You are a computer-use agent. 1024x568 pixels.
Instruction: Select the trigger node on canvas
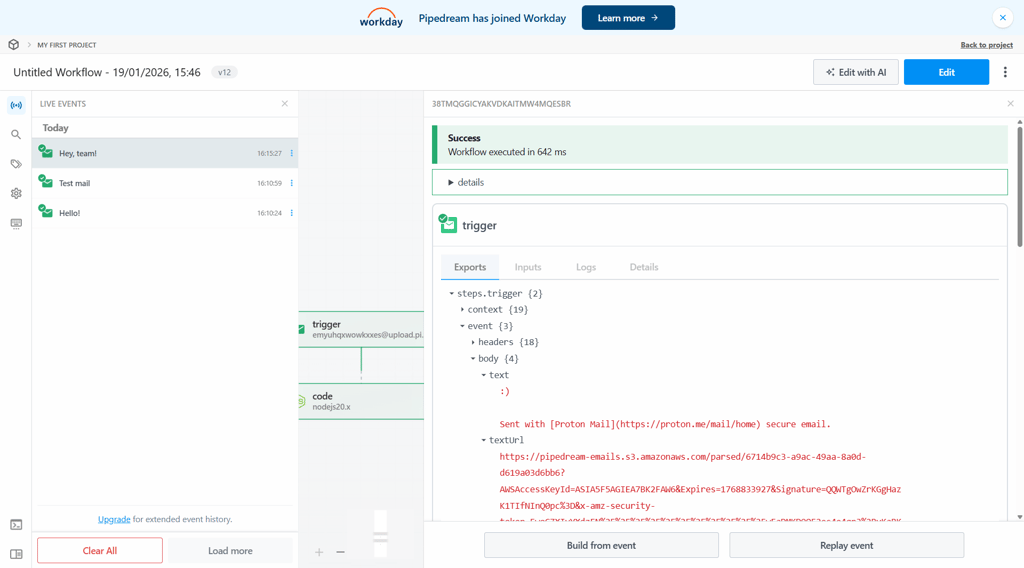[x=361, y=329]
